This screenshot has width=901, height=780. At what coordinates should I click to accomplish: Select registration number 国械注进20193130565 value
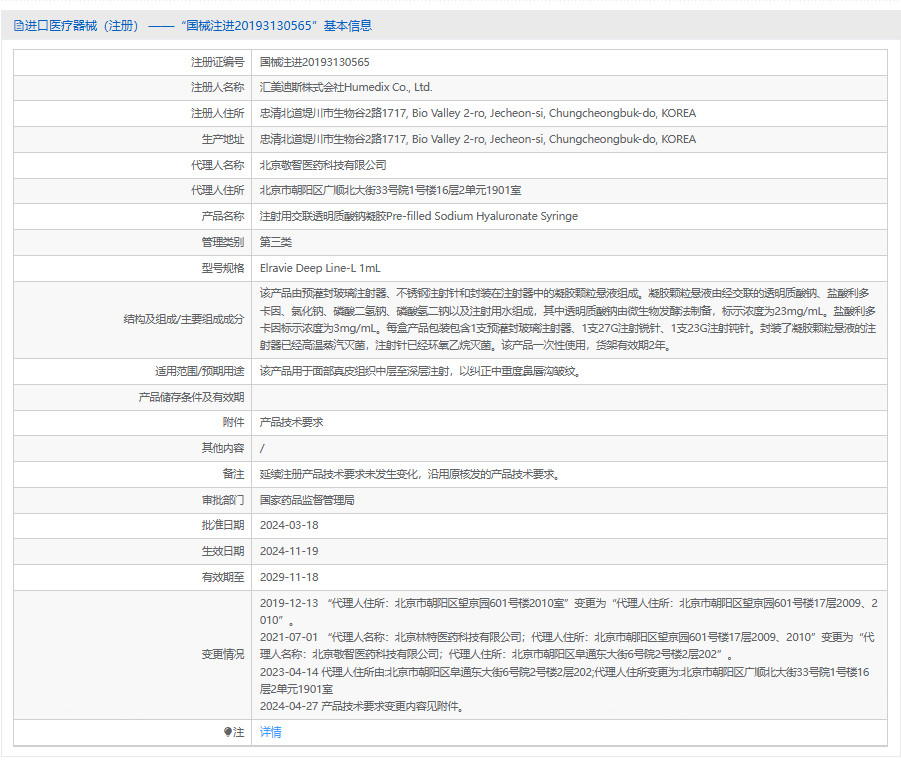(314, 62)
